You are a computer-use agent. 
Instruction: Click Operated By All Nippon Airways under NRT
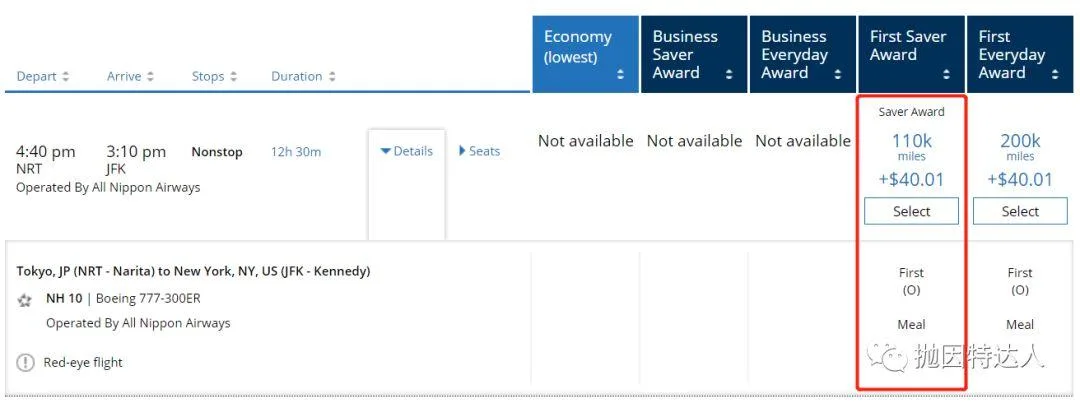[x=108, y=187]
